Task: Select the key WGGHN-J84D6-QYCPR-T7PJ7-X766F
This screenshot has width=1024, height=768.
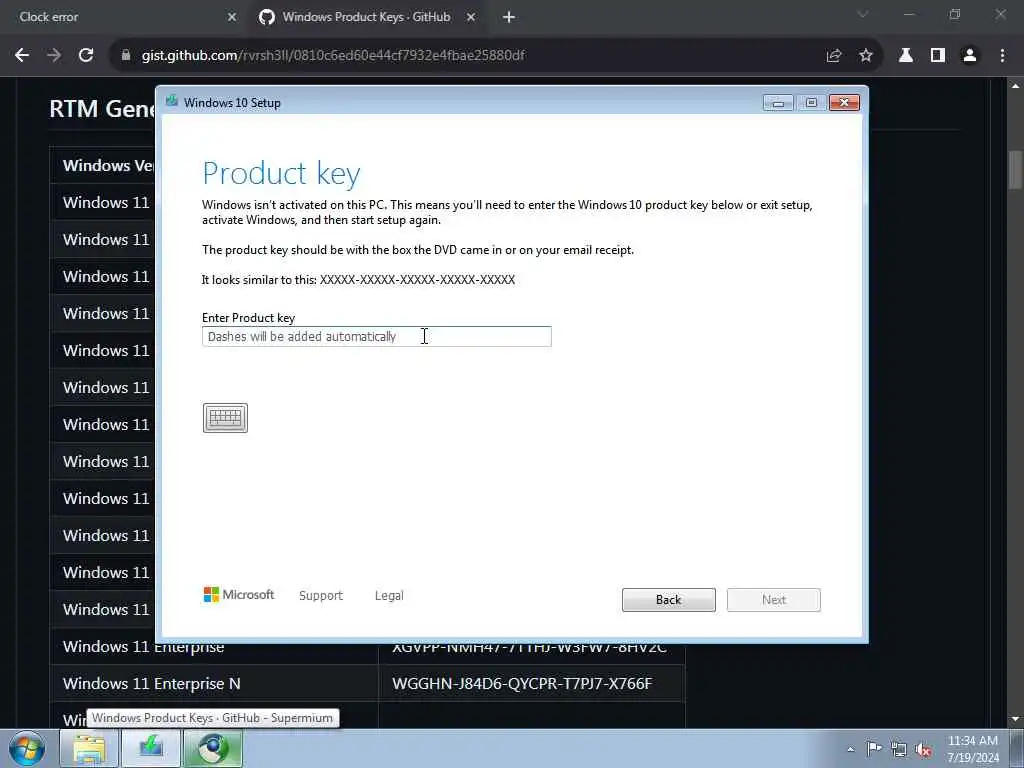Action: point(522,684)
